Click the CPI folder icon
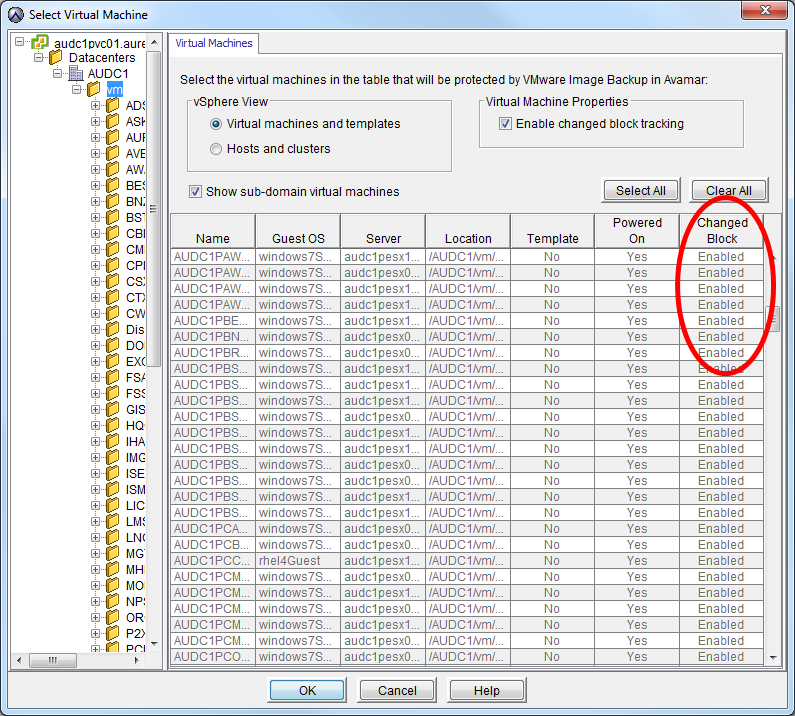 pyautogui.click(x=113, y=266)
